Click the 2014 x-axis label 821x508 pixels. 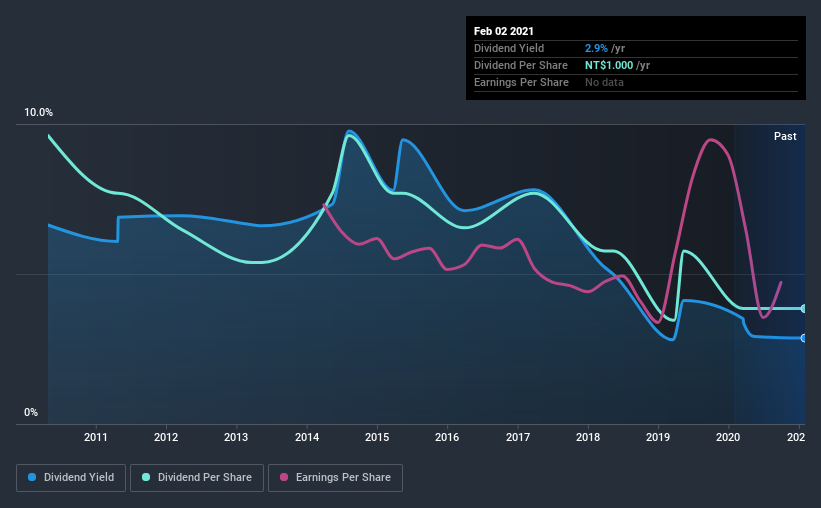click(x=307, y=437)
